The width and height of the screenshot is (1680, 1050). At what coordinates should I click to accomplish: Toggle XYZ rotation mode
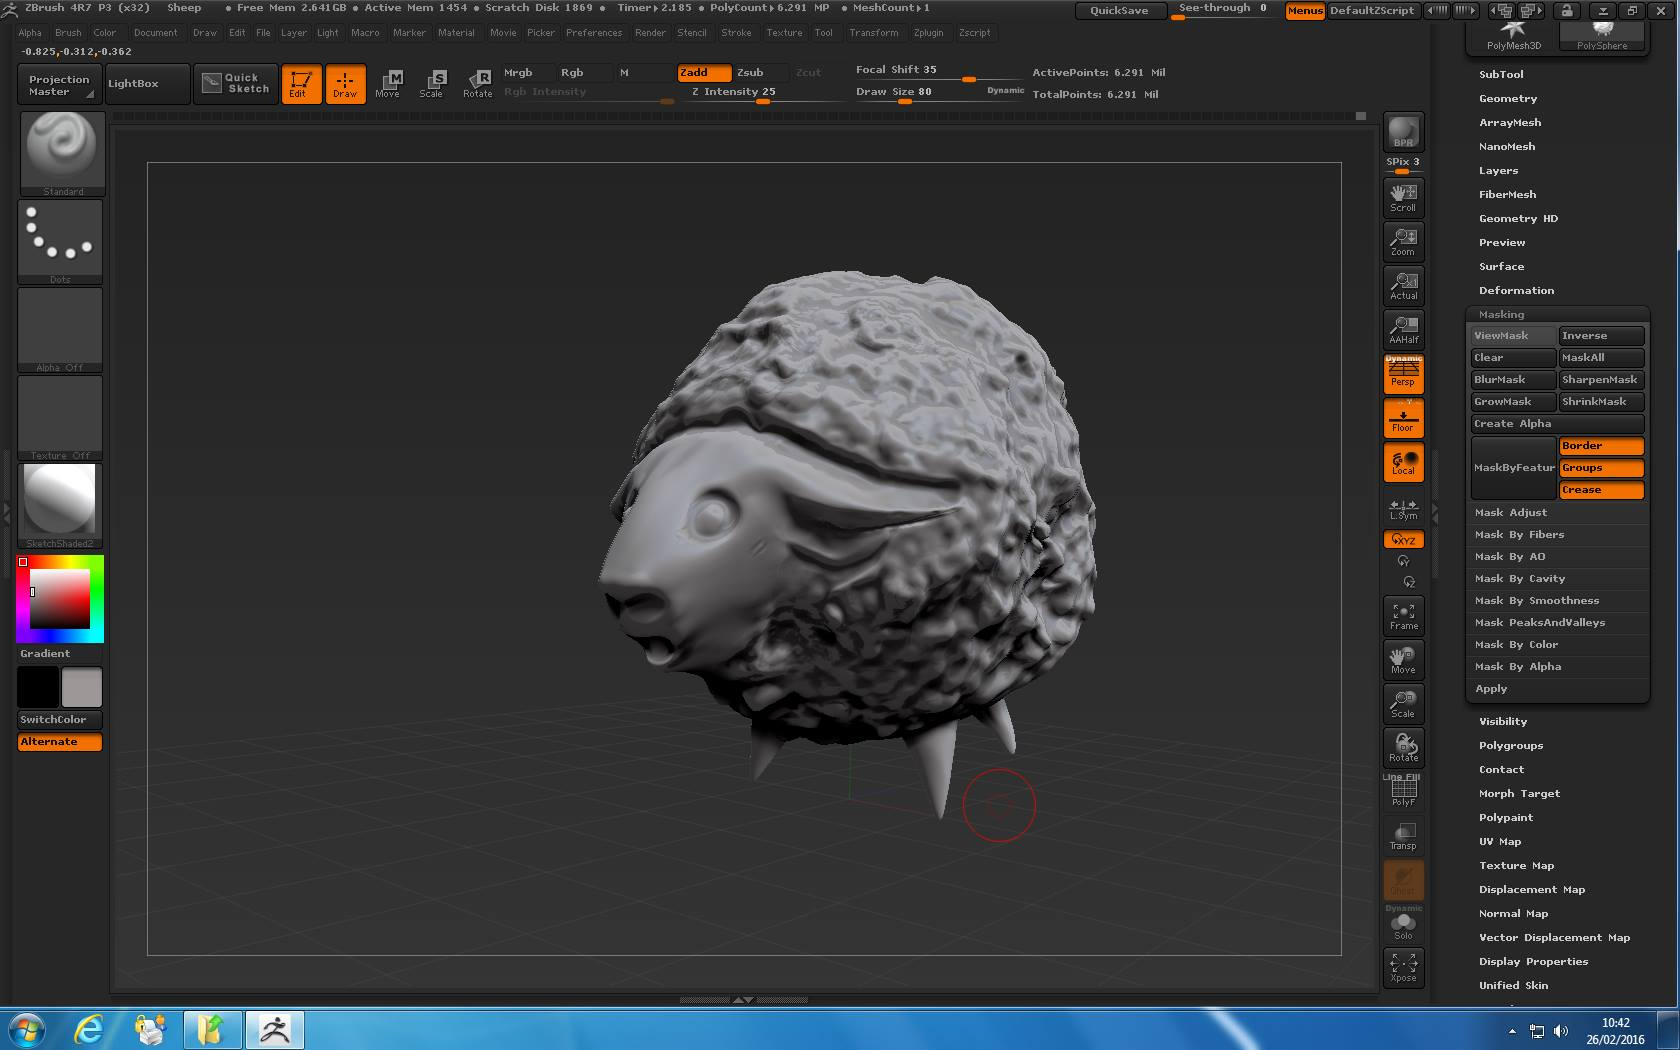1403,539
